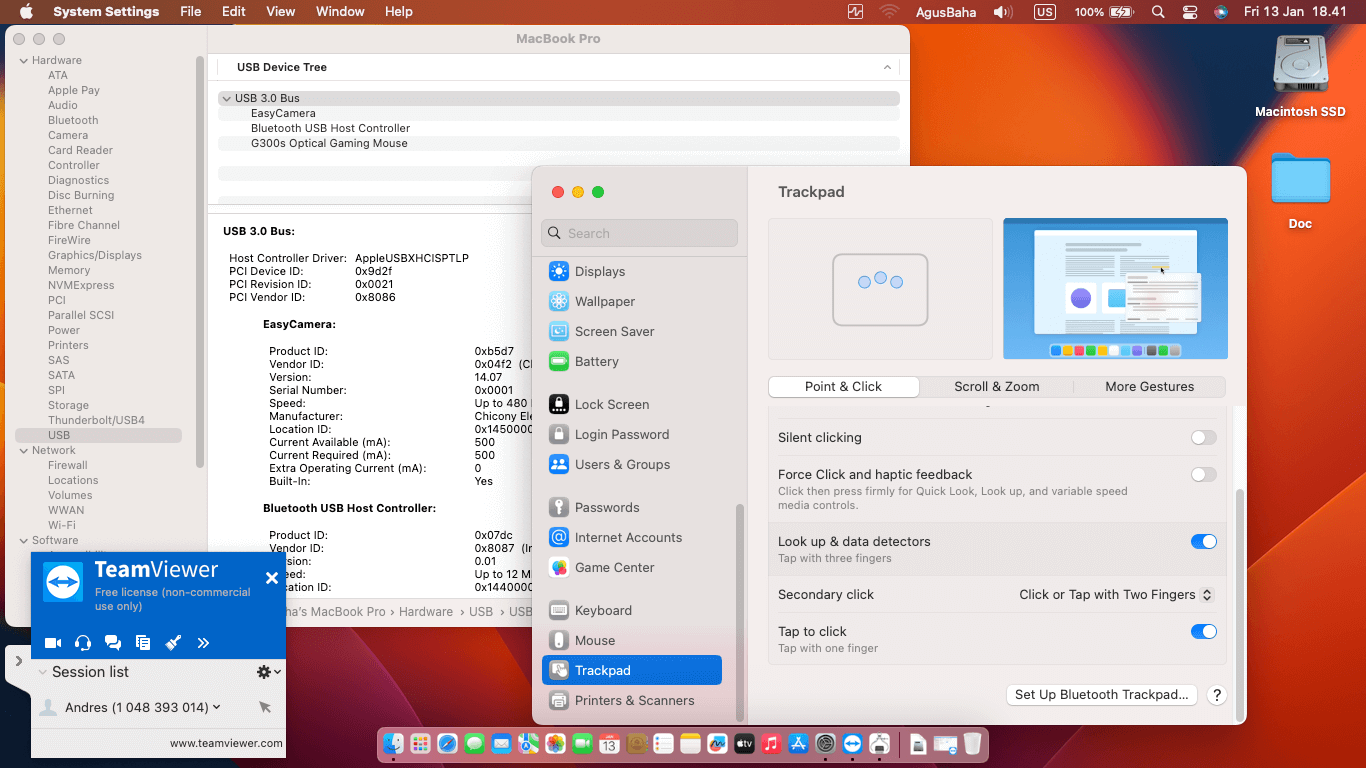The width and height of the screenshot is (1366, 768).
Task: Open Keyboard settings pane
Action: [x=631, y=610]
